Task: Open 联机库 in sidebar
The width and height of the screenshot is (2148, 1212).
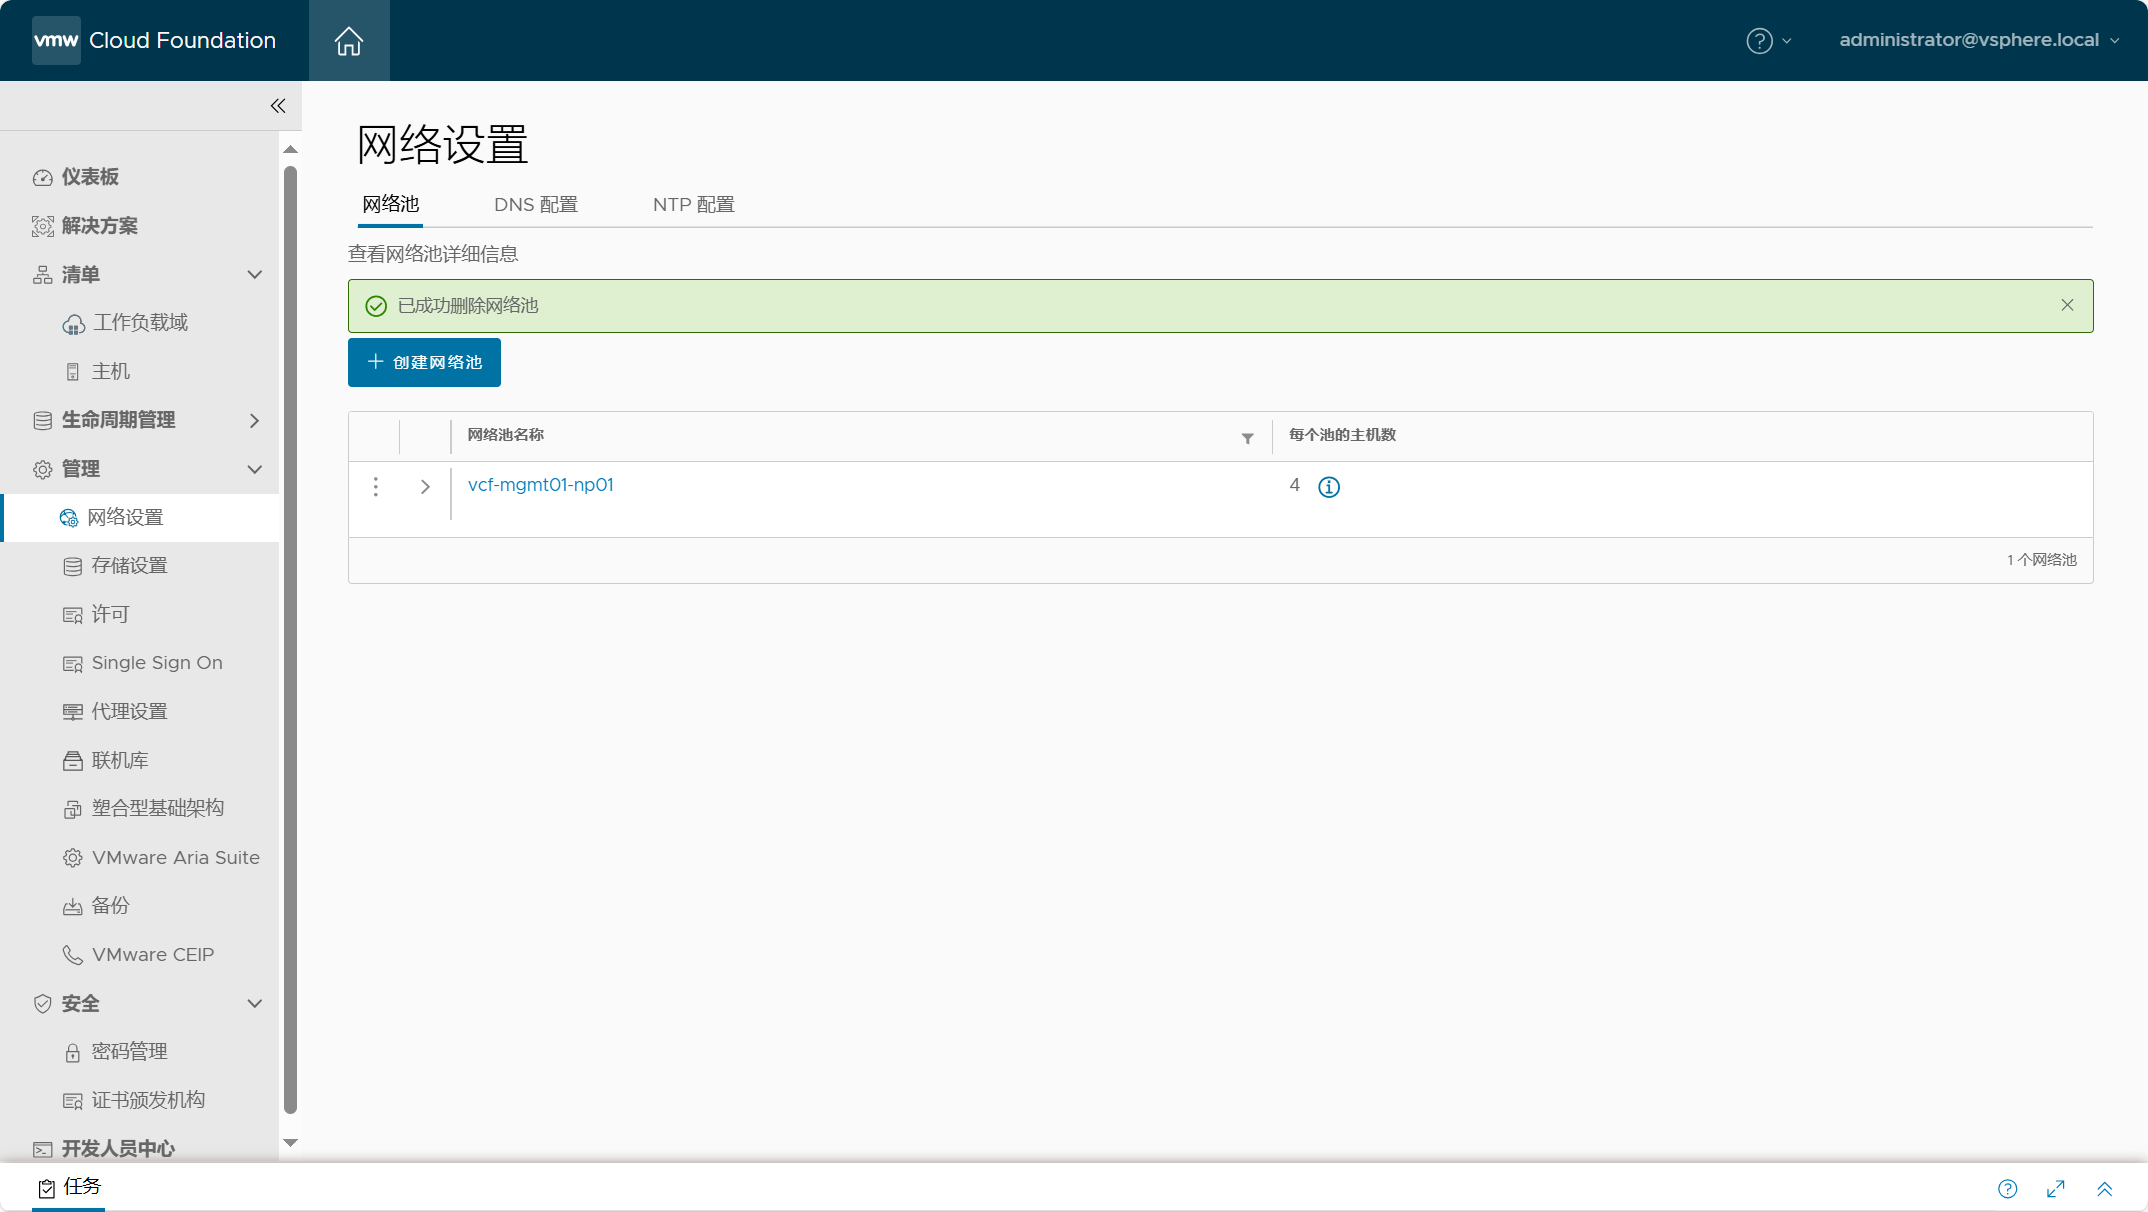Action: coord(120,761)
